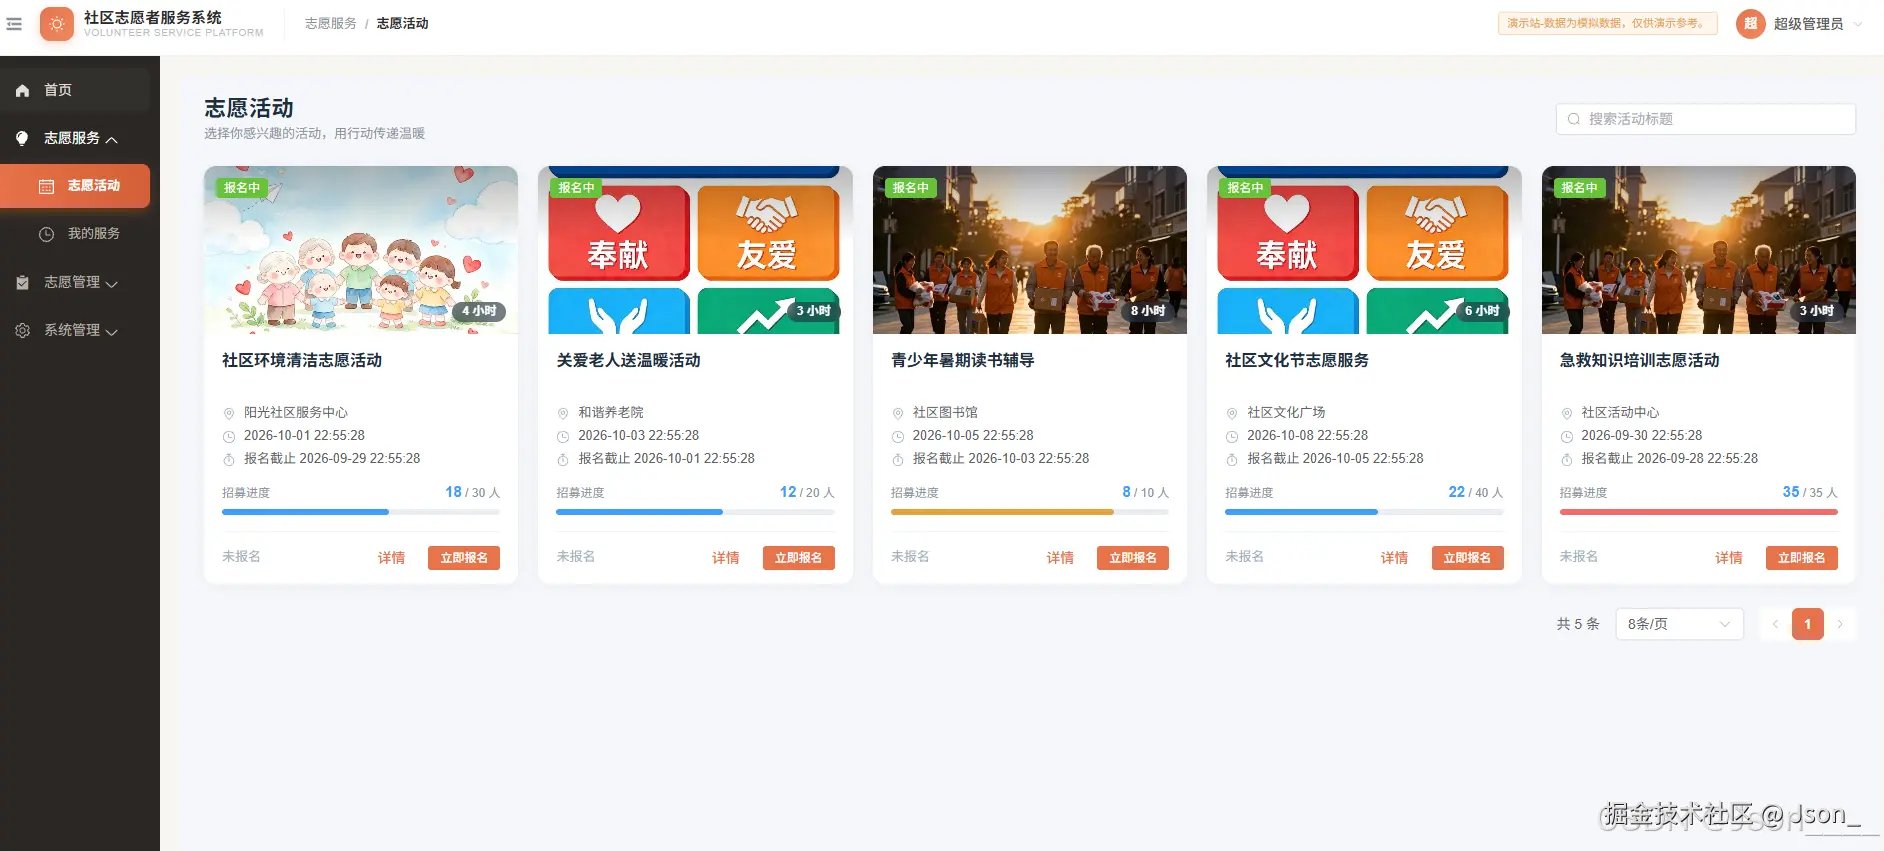
Task: Go to next page arrow in pagination
Action: point(1840,624)
